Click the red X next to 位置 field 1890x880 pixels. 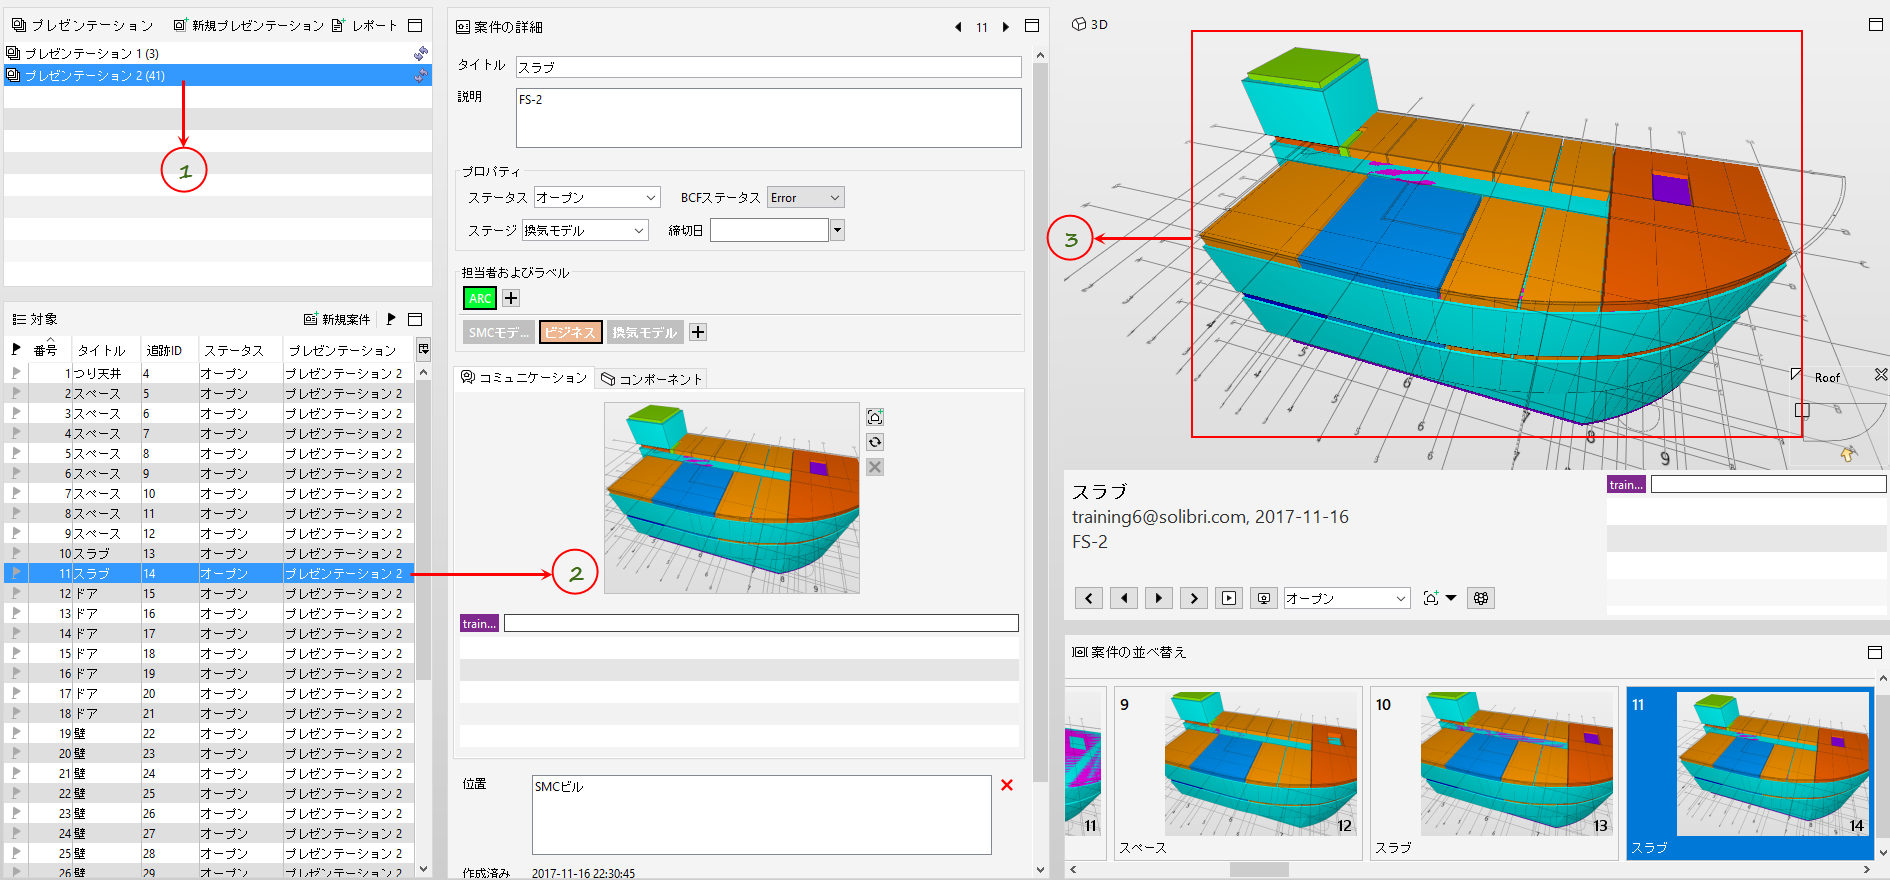[1007, 785]
